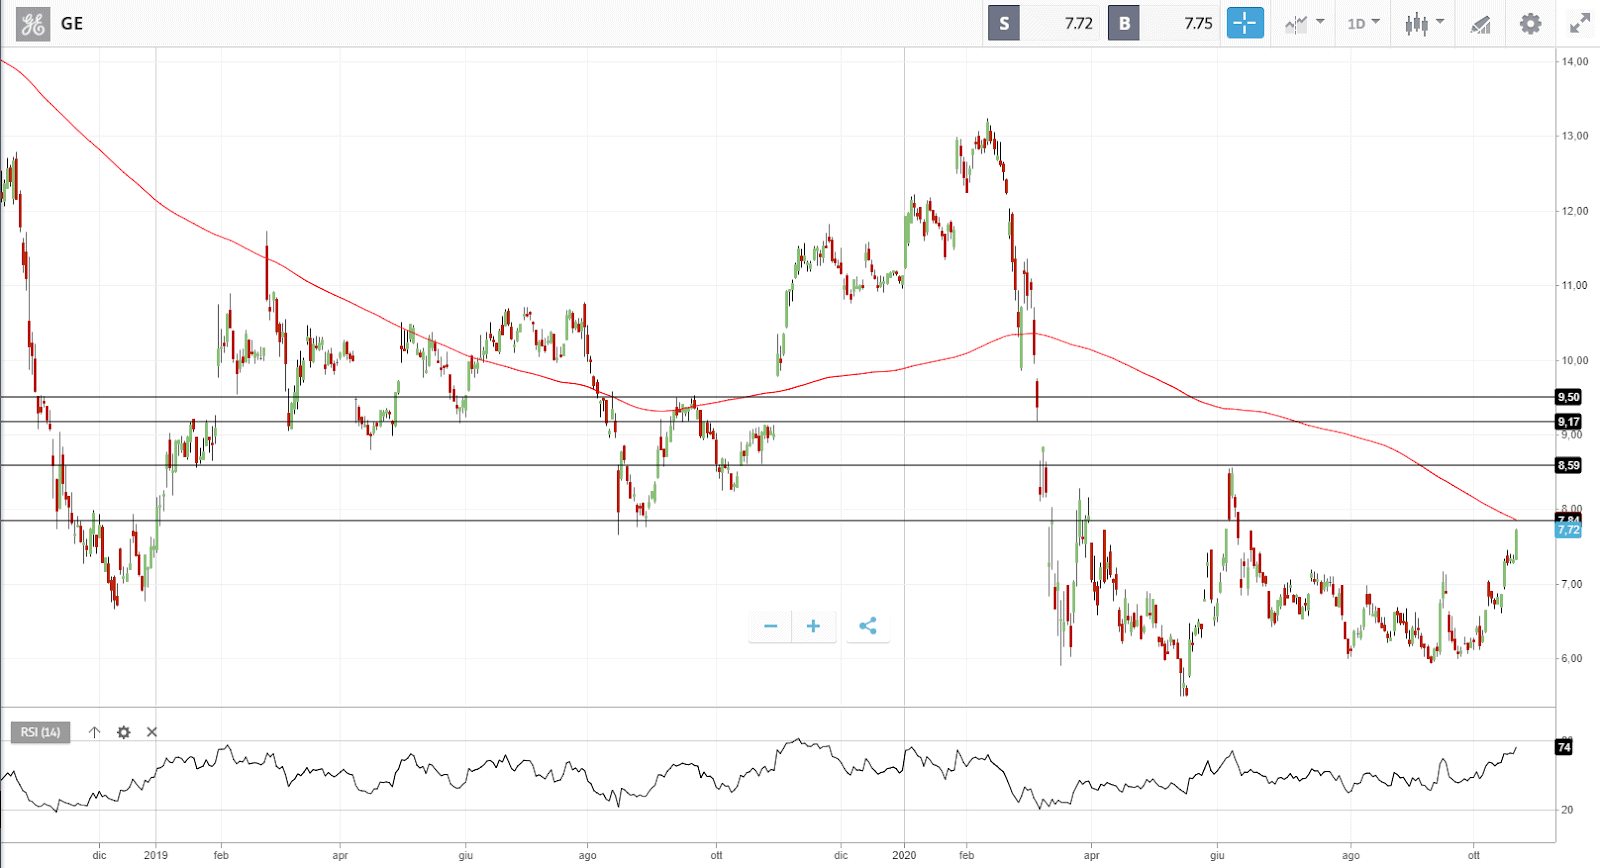Share the chart via share icon

click(x=868, y=626)
